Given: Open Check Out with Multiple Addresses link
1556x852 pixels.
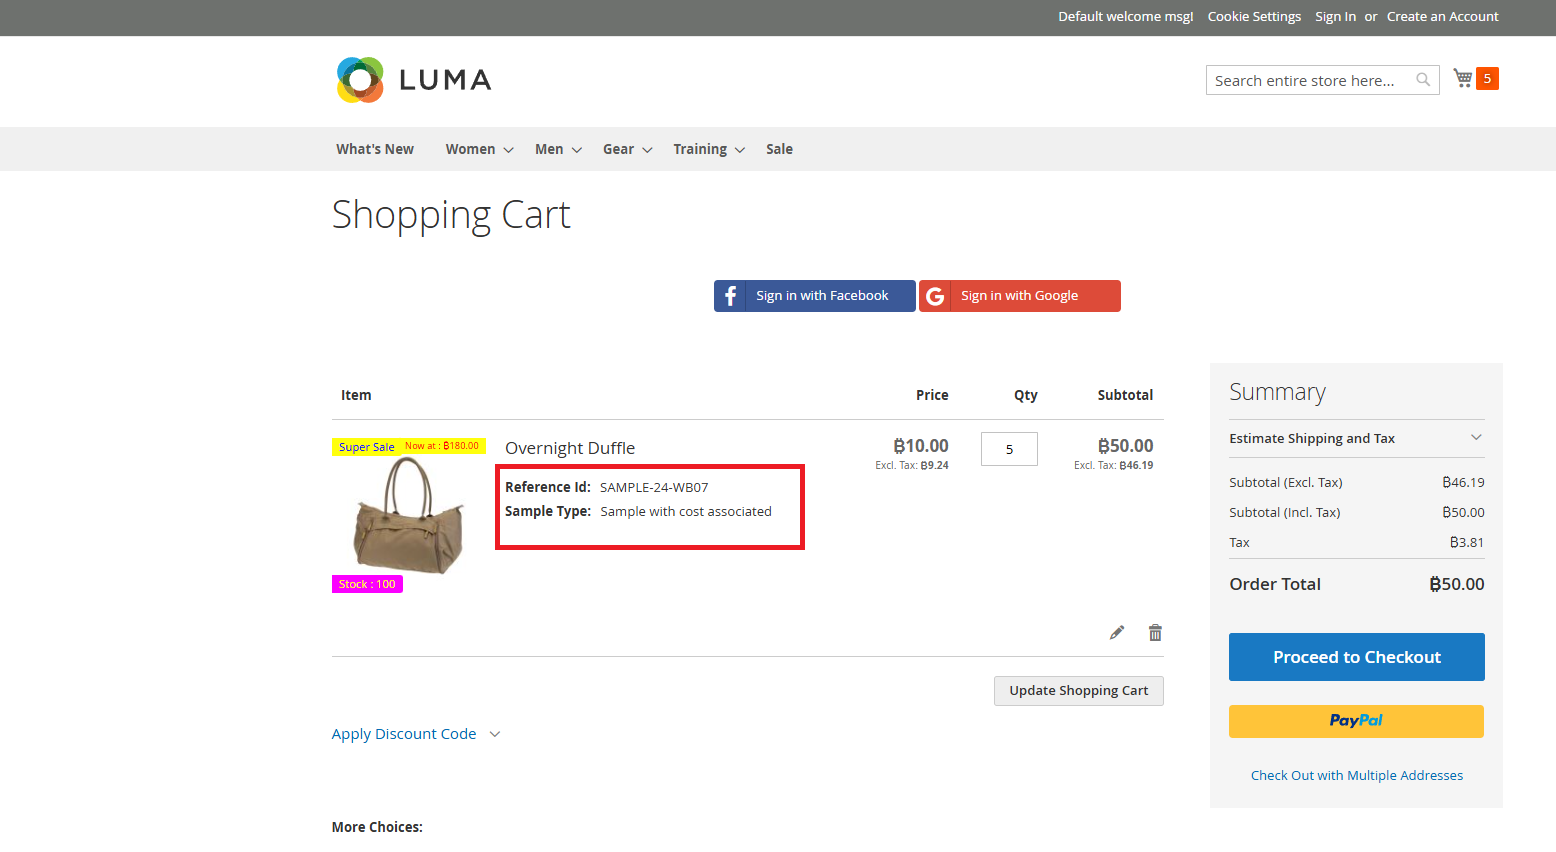Looking at the screenshot, I should pyautogui.click(x=1356, y=775).
